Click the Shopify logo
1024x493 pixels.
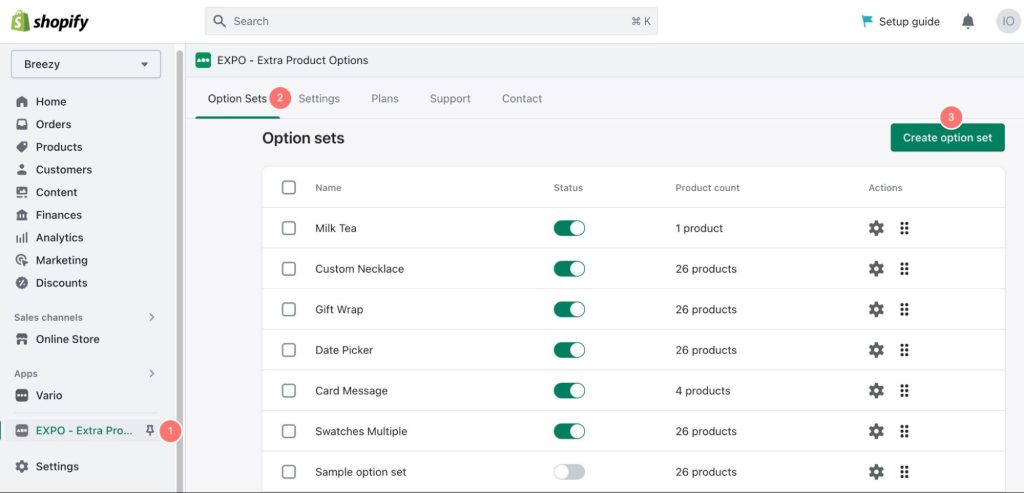tap(50, 22)
